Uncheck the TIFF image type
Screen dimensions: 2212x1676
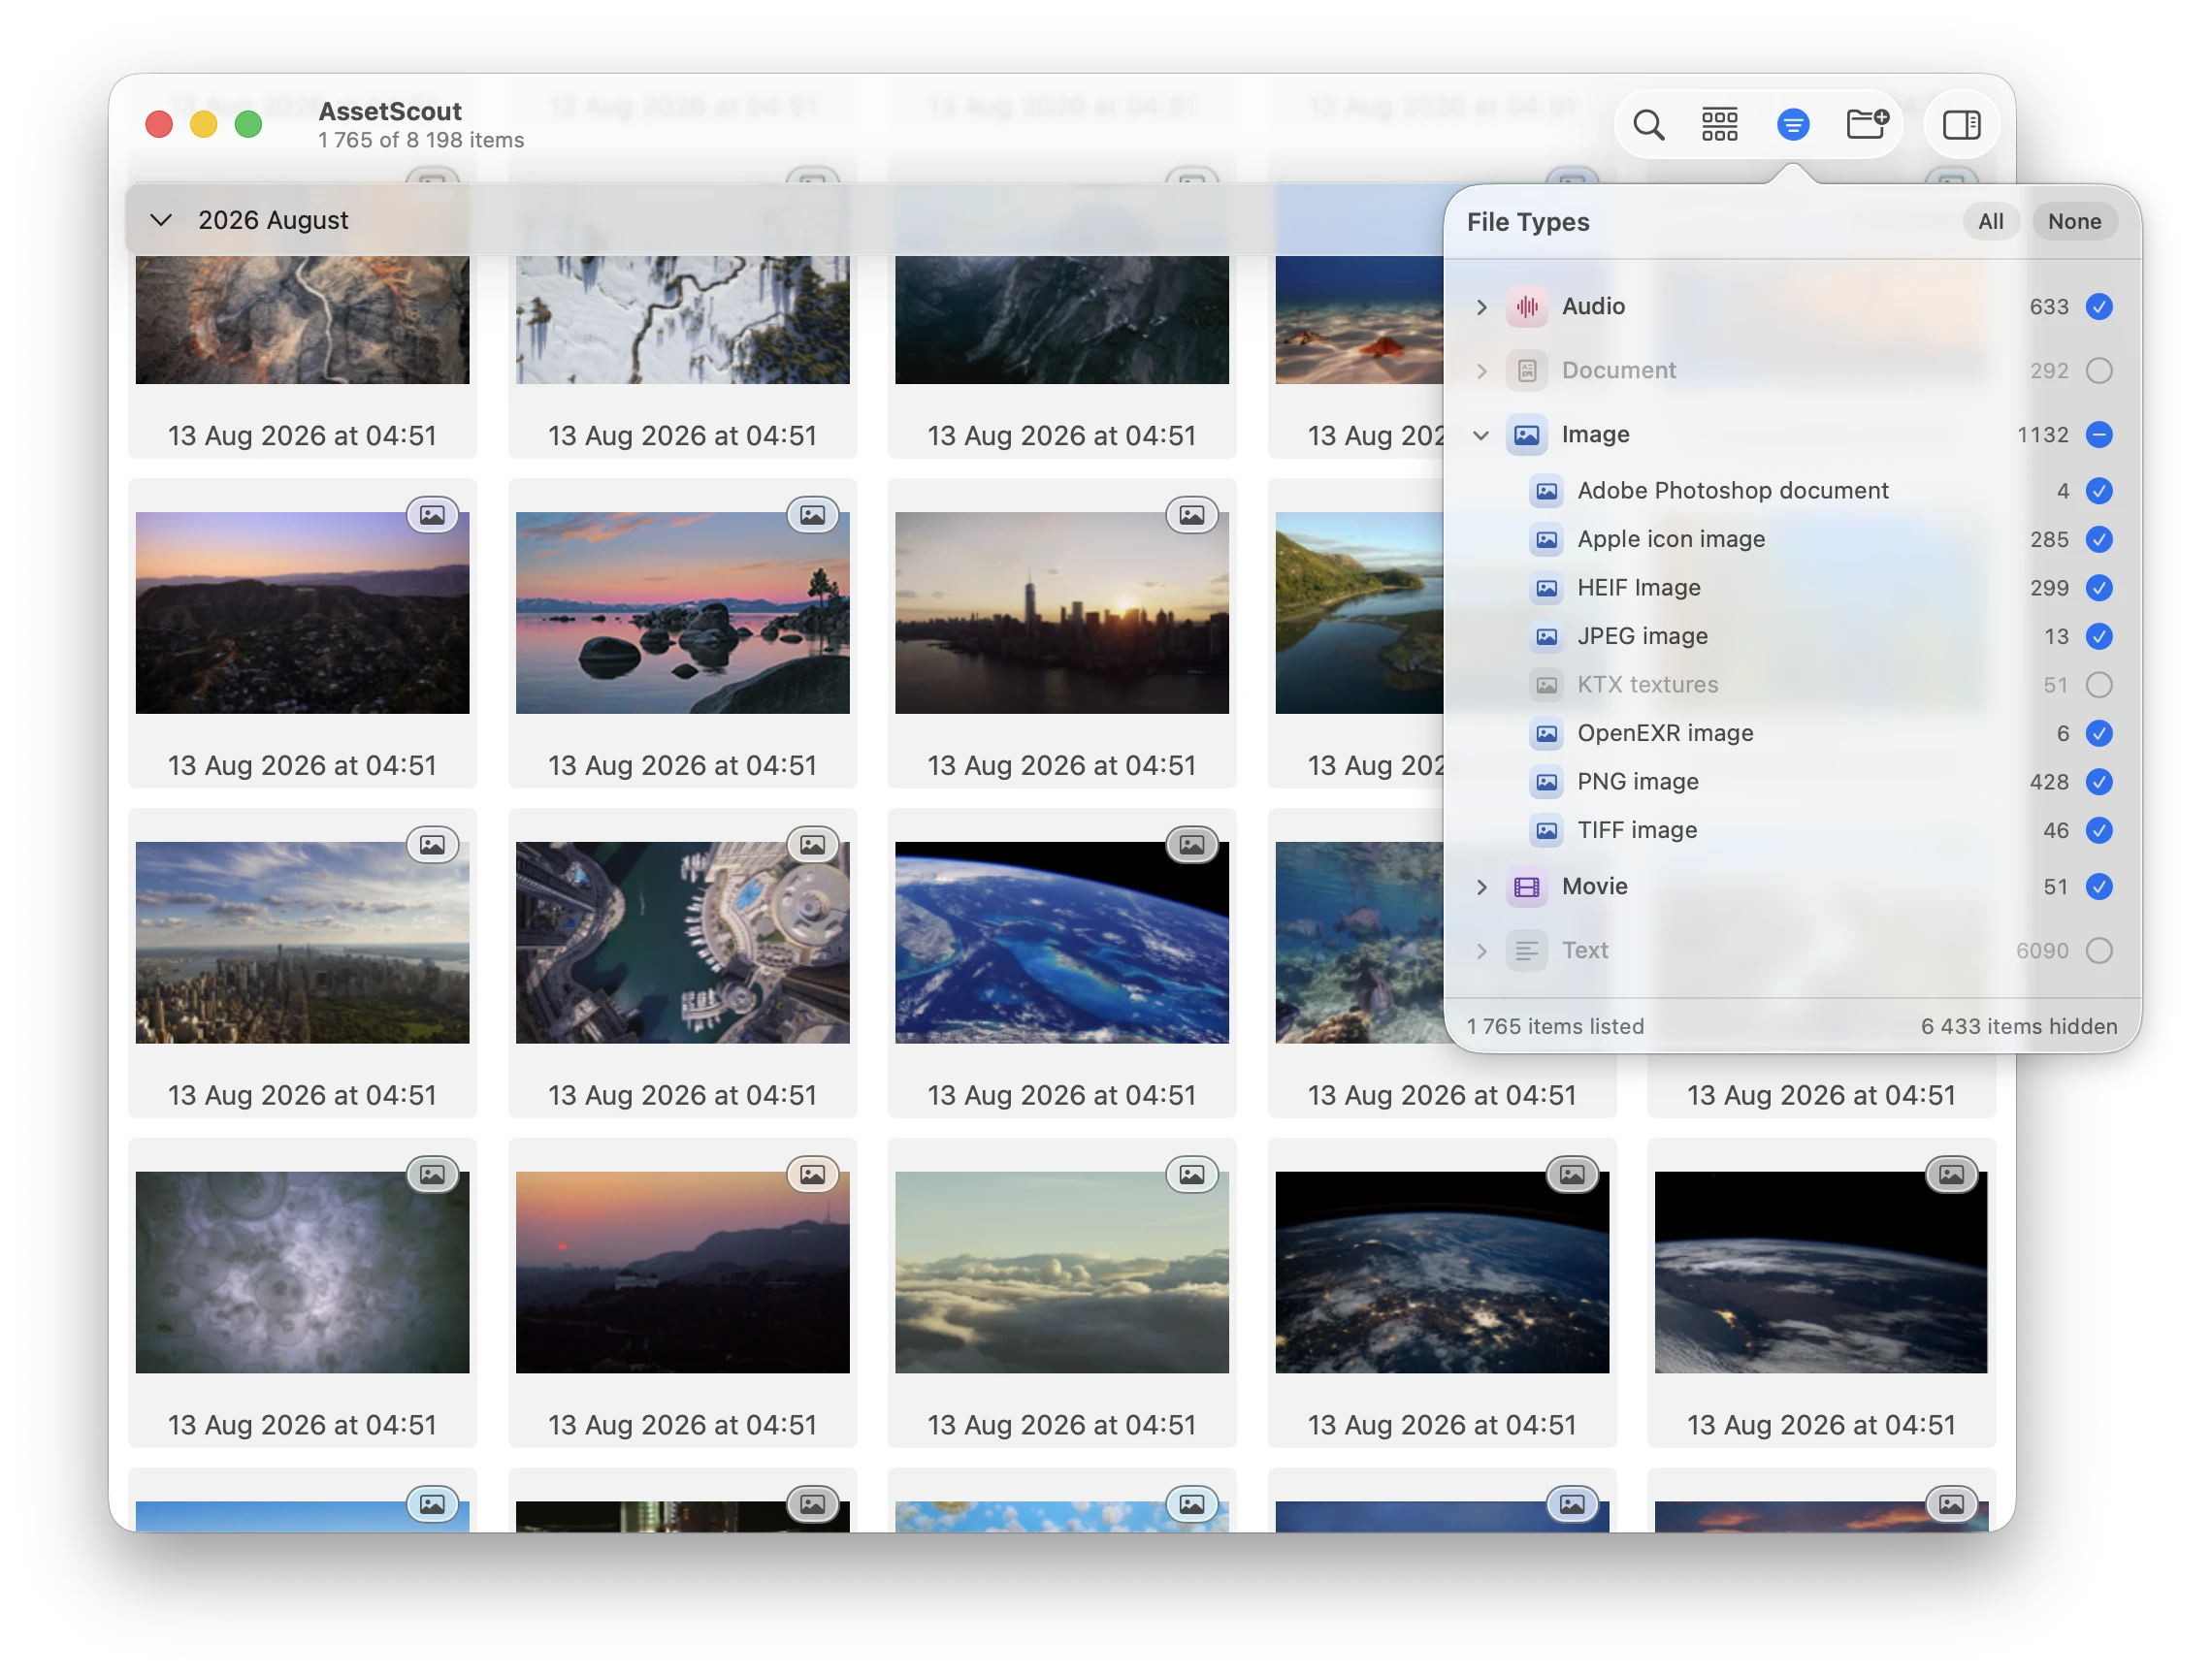click(2099, 831)
